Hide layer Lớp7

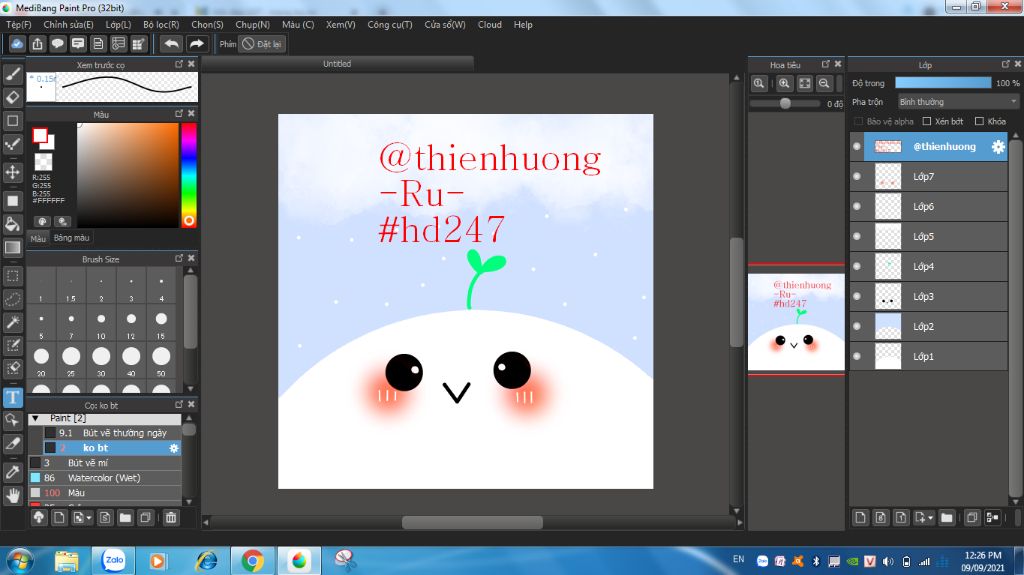[x=857, y=176]
